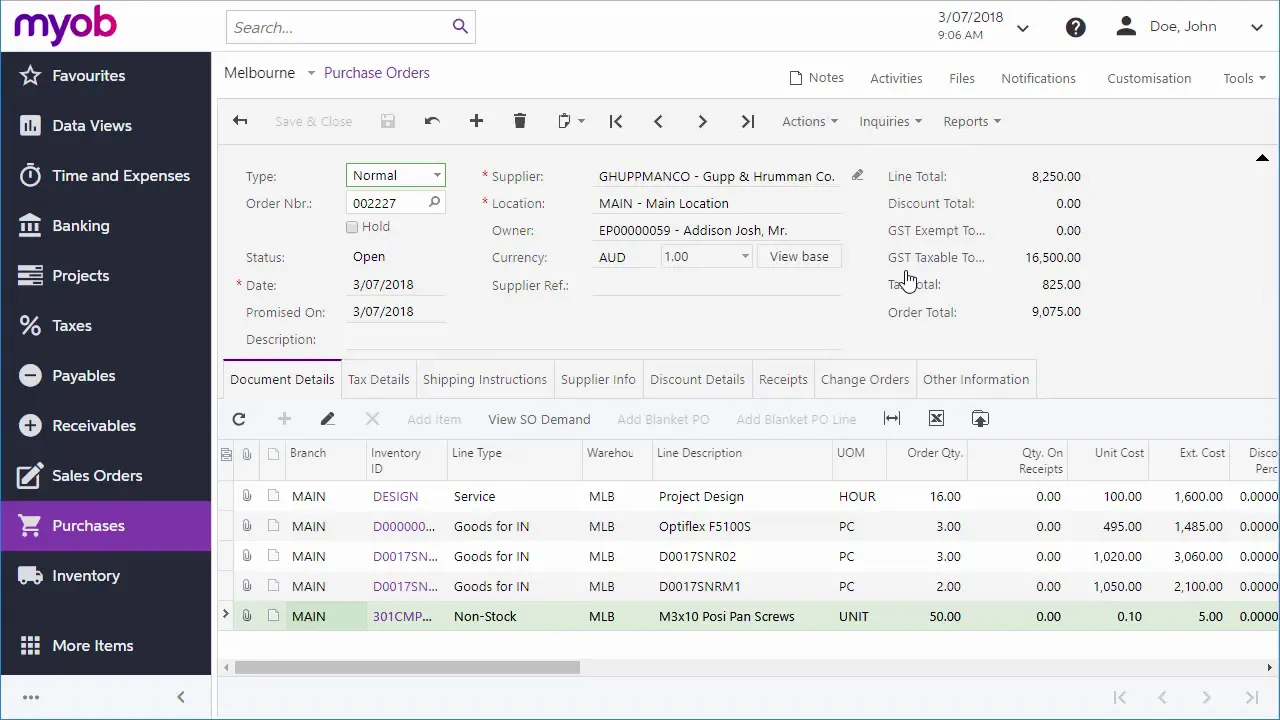The width and height of the screenshot is (1280, 720).
Task: Click the Supplier Ref. input field
Action: 716,285
